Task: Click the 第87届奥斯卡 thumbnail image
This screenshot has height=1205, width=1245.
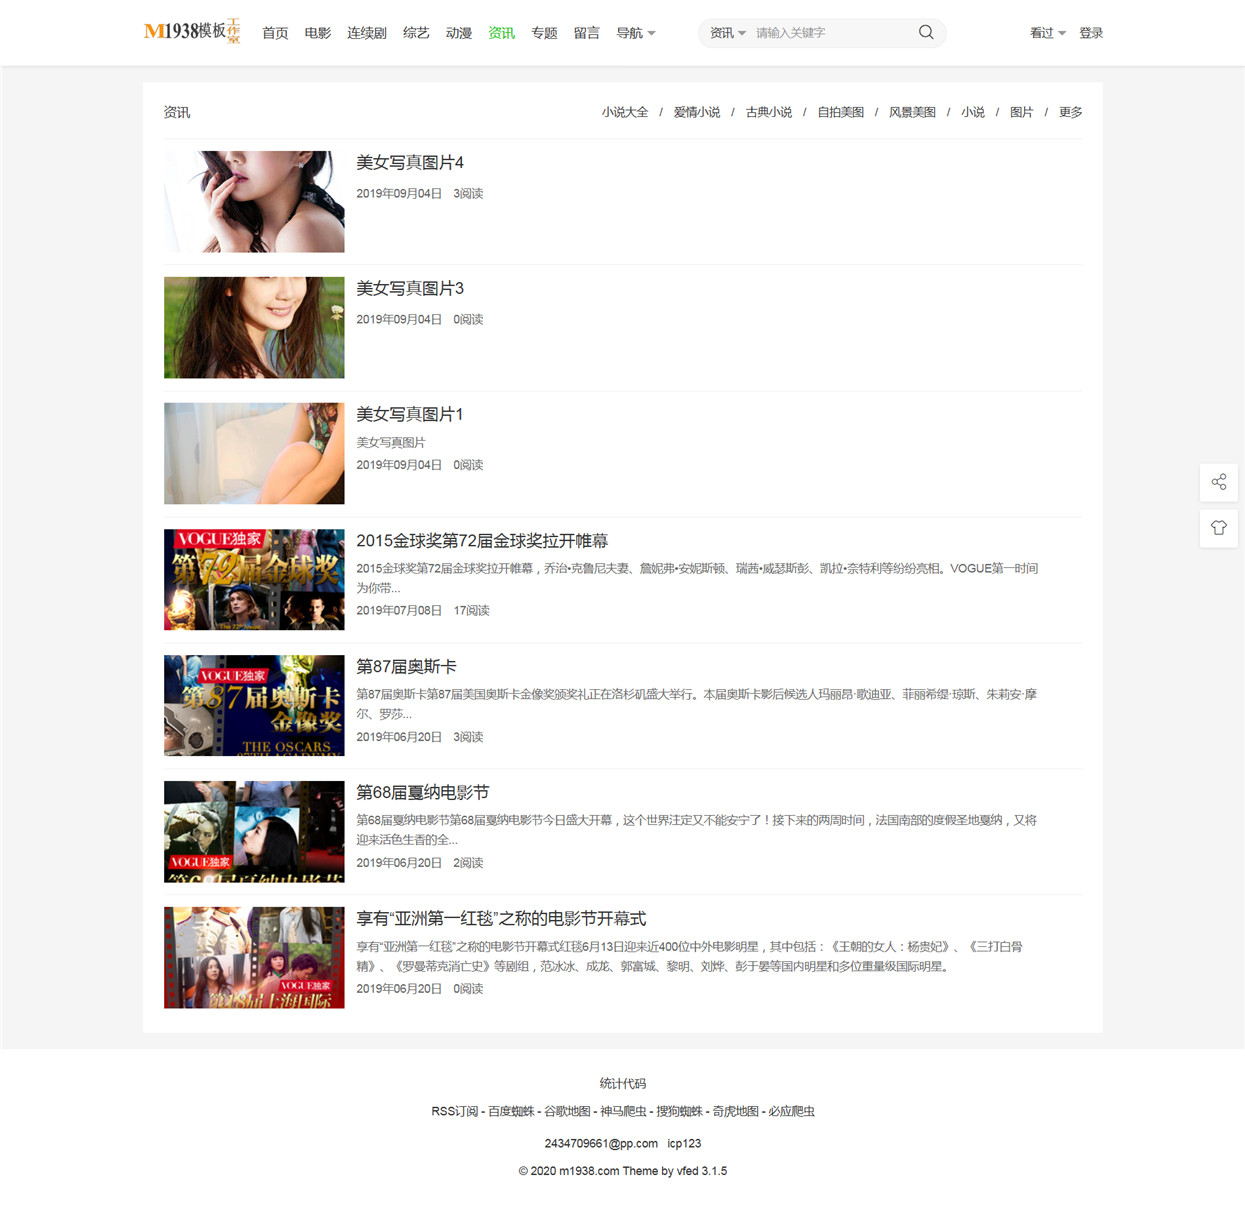Action: pos(254,706)
